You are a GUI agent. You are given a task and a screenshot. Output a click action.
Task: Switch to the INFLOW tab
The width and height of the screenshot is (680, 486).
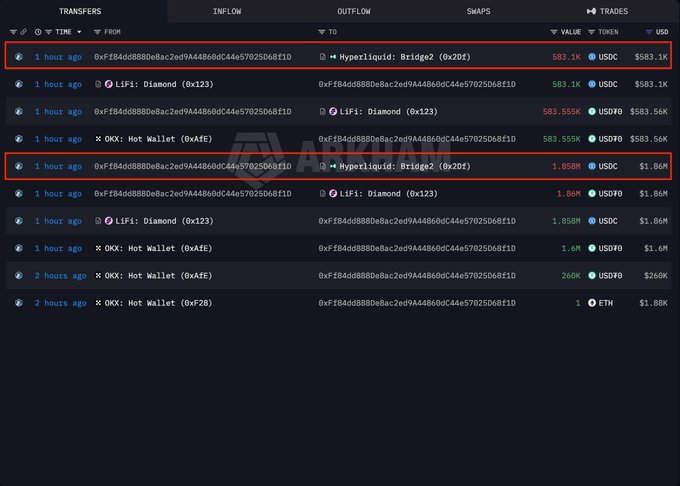227,11
